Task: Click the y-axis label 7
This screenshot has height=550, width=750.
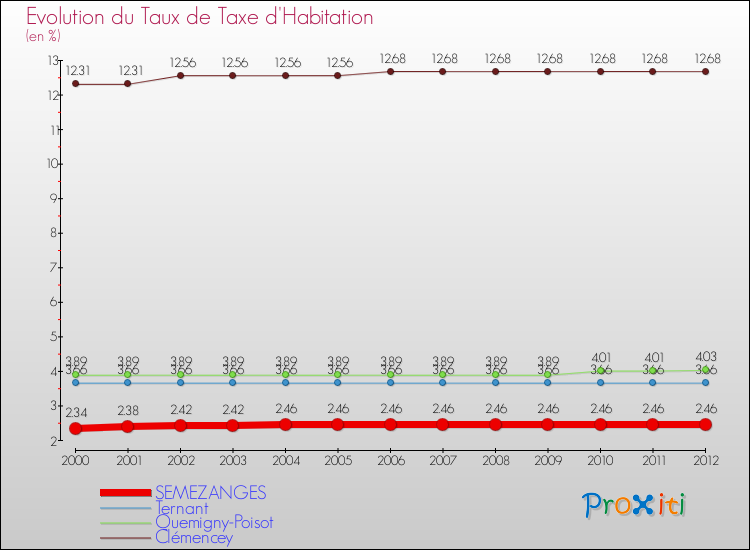Action: coord(54,267)
